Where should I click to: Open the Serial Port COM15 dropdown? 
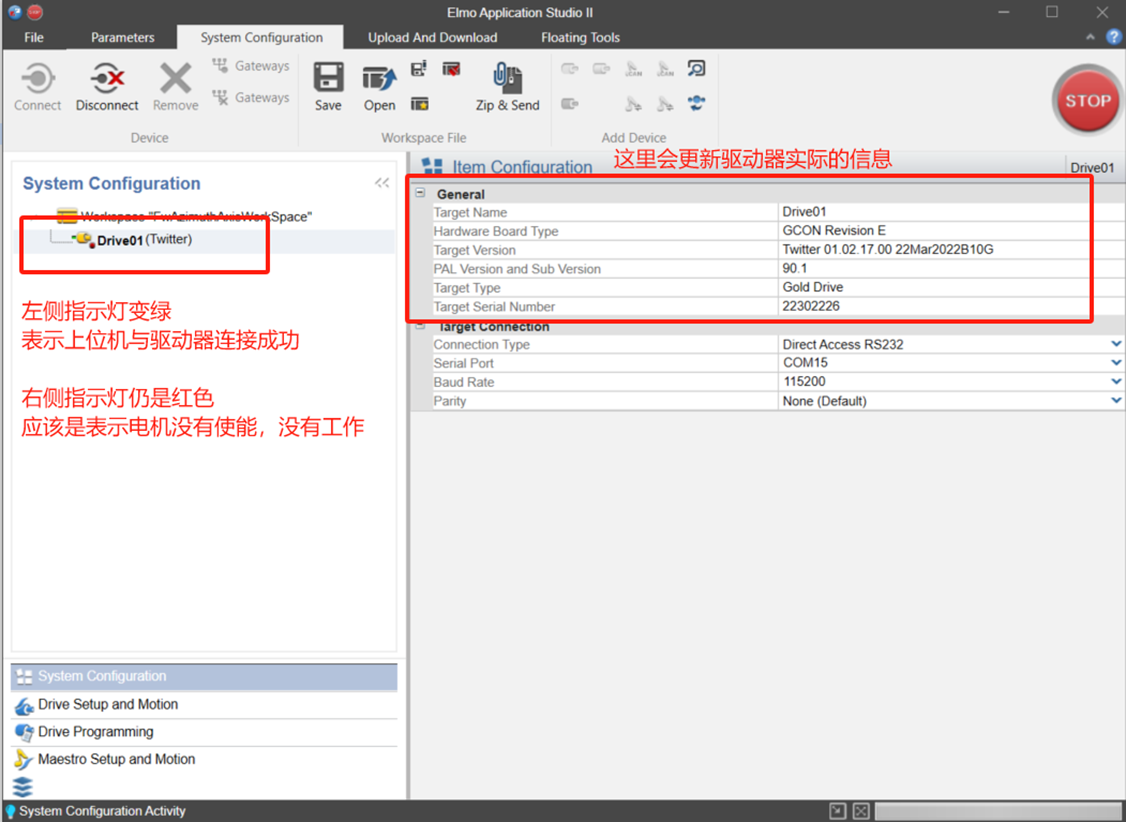[1115, 363]
